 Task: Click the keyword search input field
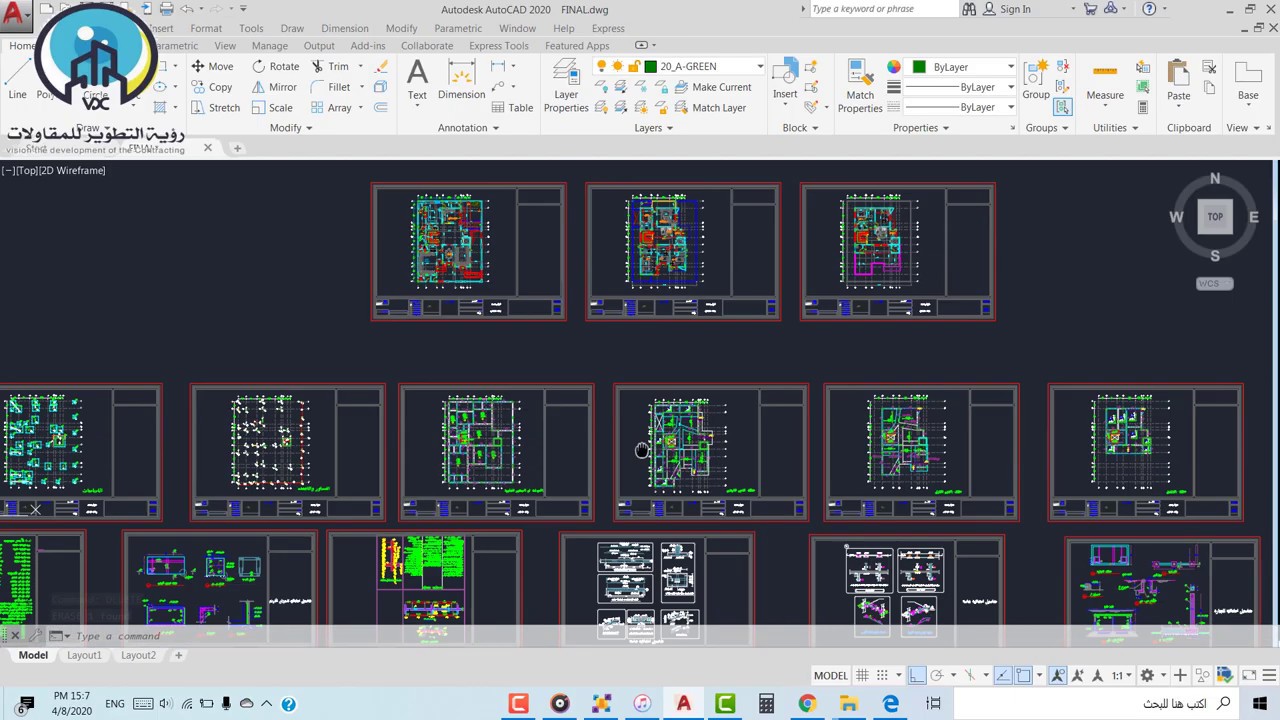[883, 9]
